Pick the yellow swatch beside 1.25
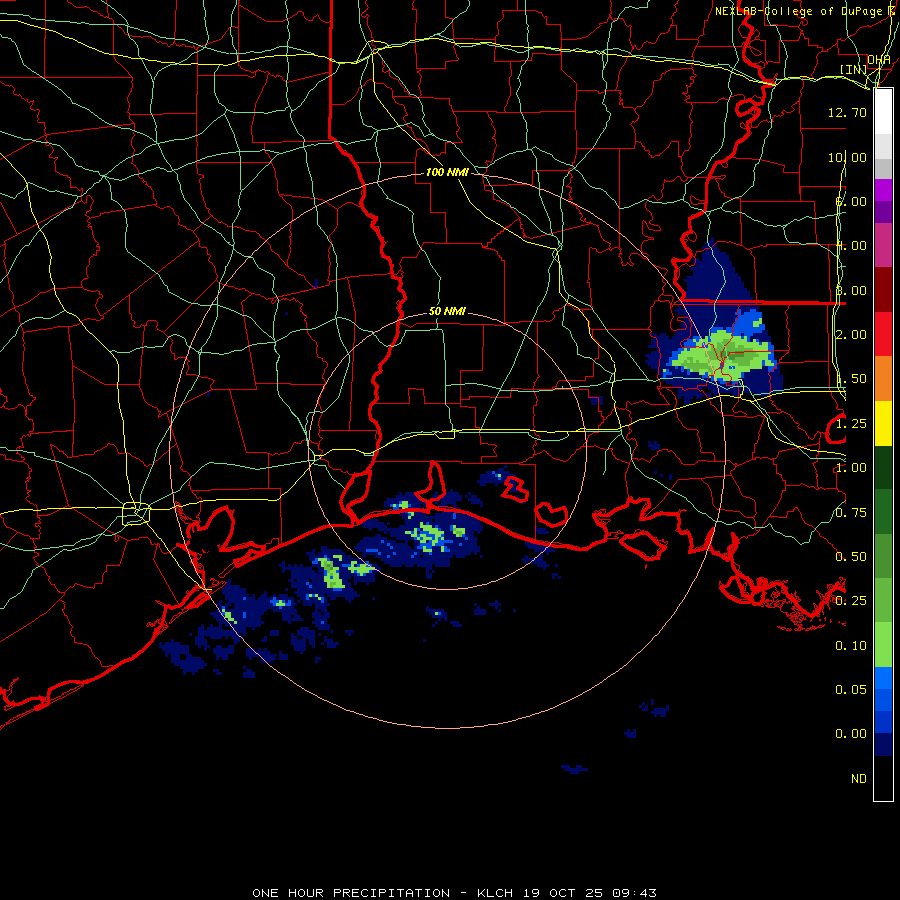Image resolution: width=900 pixels, height=900 pixels. [883, 423]
